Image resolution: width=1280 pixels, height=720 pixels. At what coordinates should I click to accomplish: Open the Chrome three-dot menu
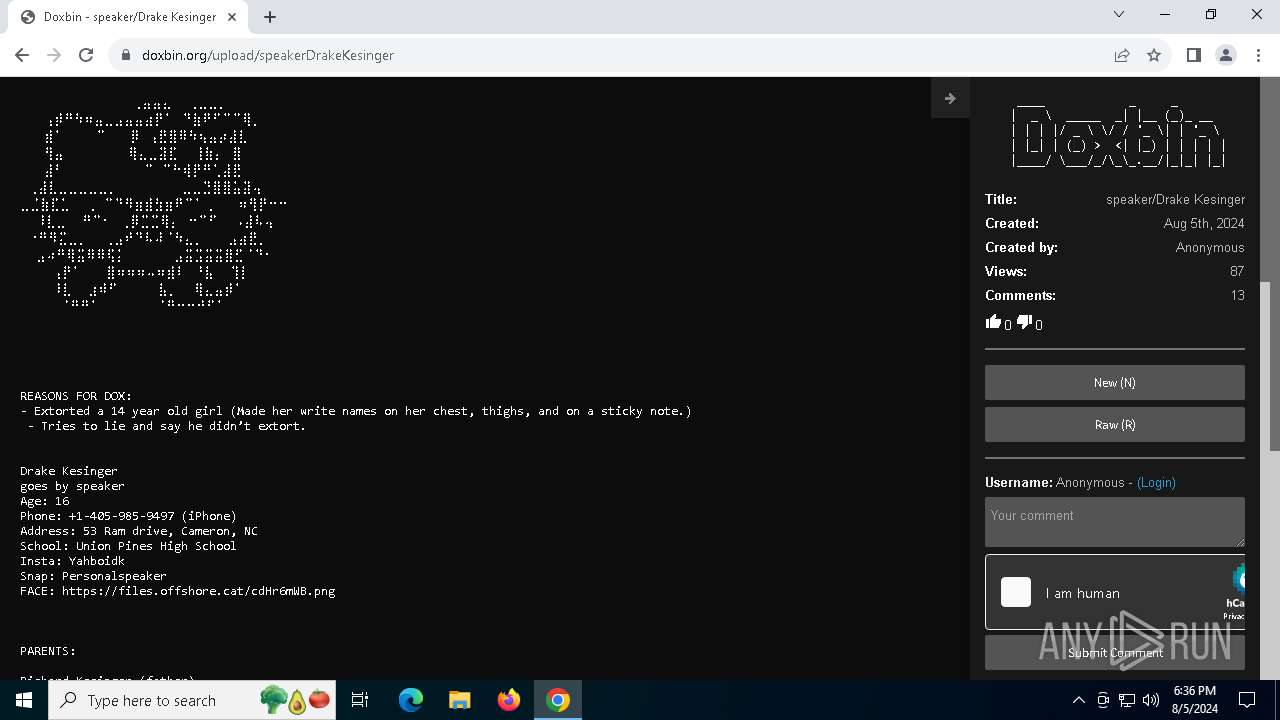pyautogui.click(x=1258, y=55)
